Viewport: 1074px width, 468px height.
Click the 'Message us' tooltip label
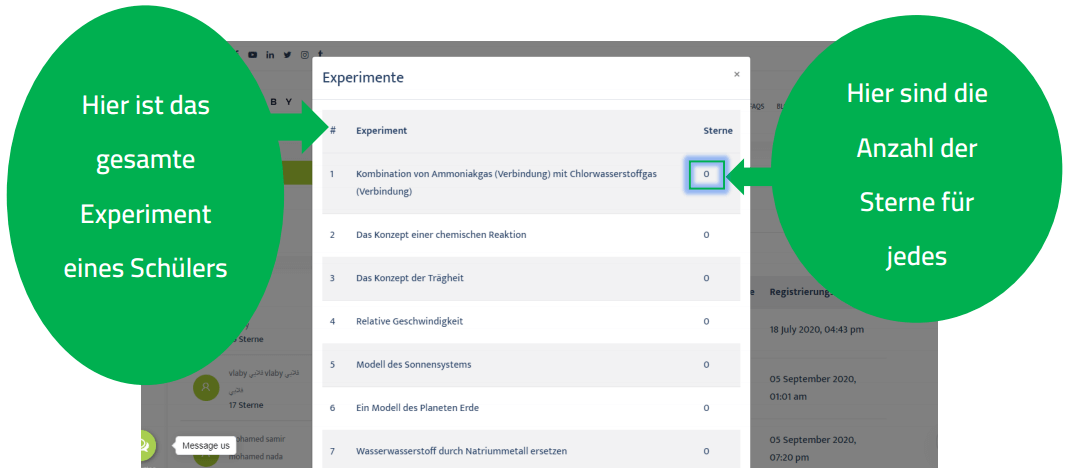[206, 446]
